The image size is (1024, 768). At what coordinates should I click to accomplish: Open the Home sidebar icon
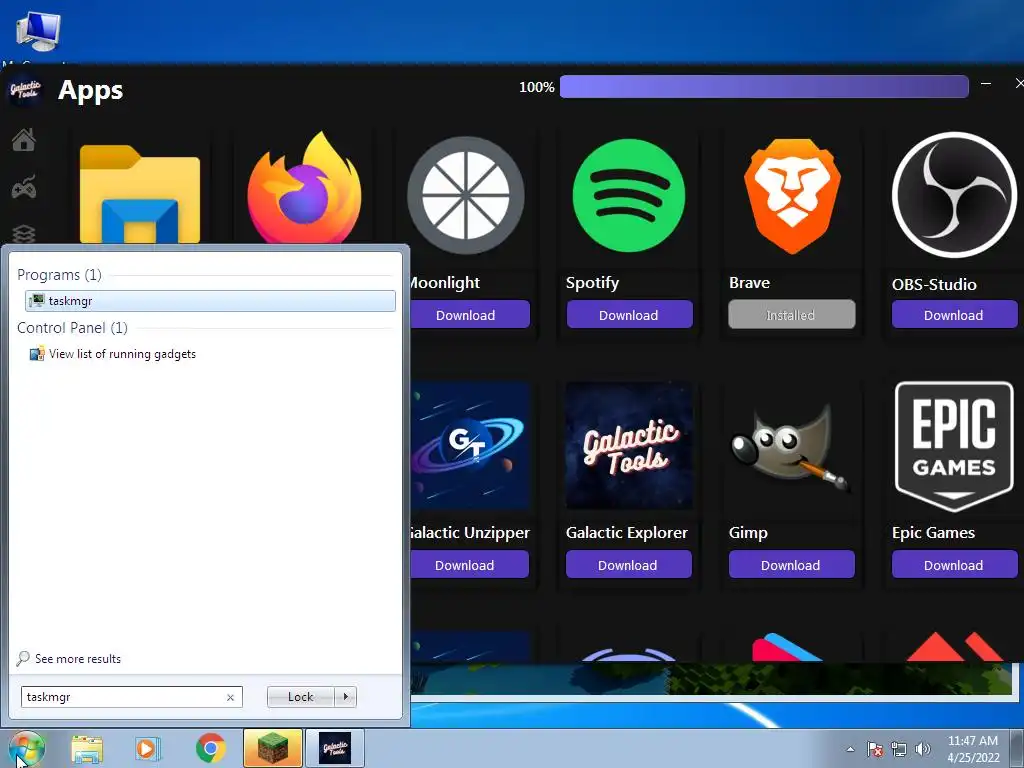click(x=24, y=139)
